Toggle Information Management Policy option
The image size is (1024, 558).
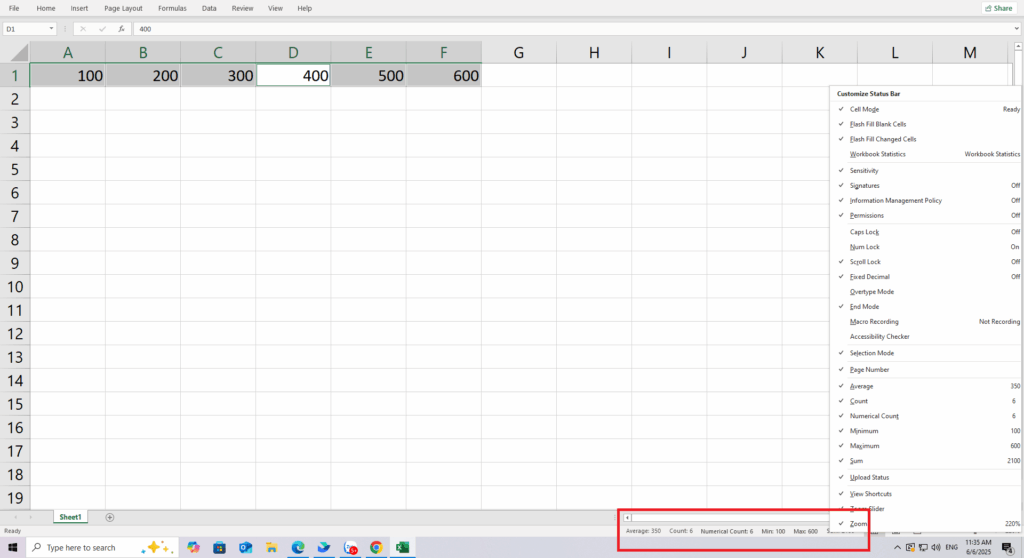click(928, 201)
